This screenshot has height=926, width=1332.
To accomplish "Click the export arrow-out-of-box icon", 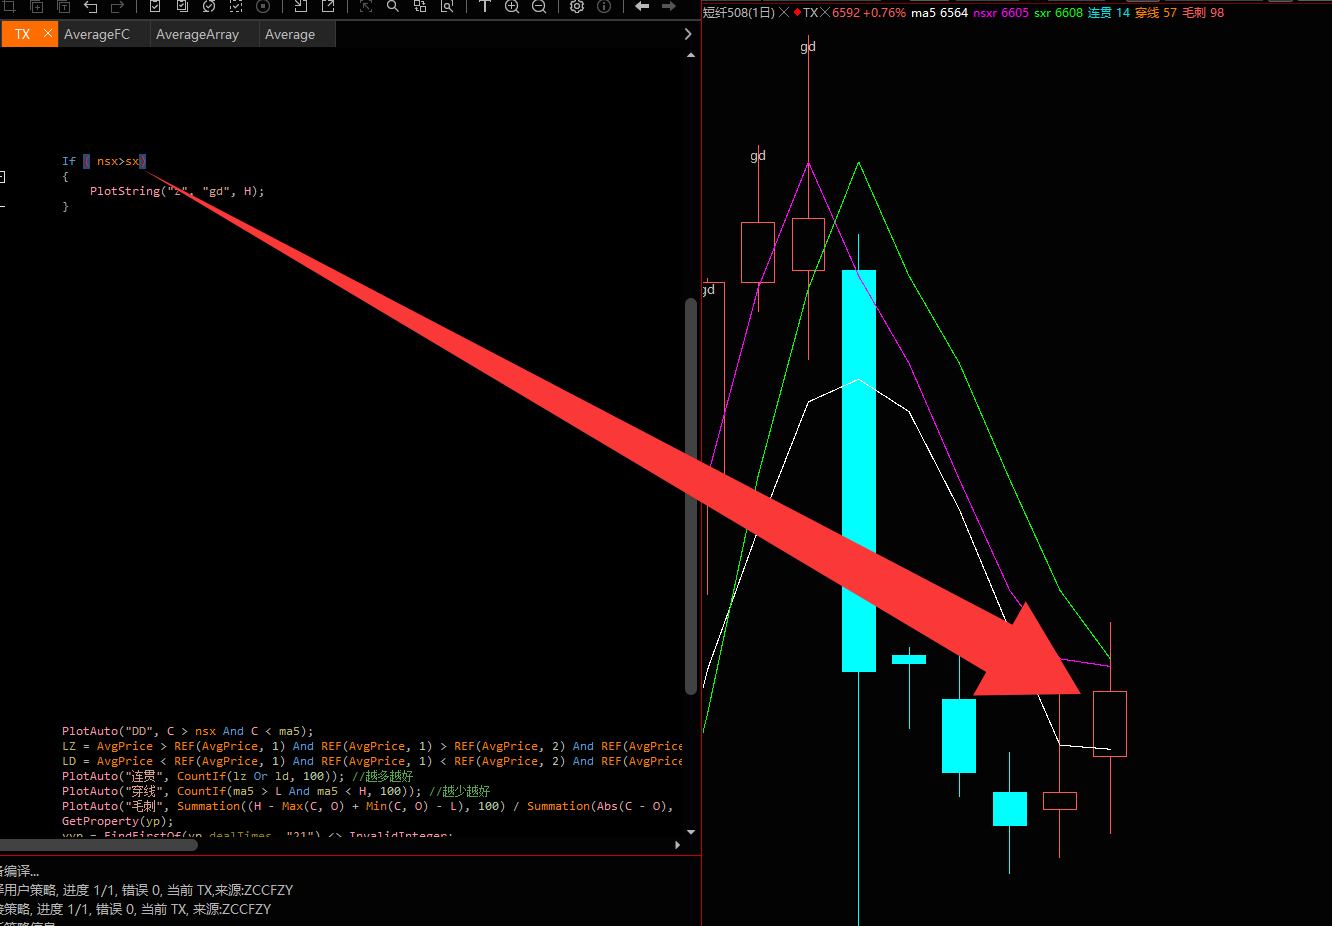I will coord(328,6).
